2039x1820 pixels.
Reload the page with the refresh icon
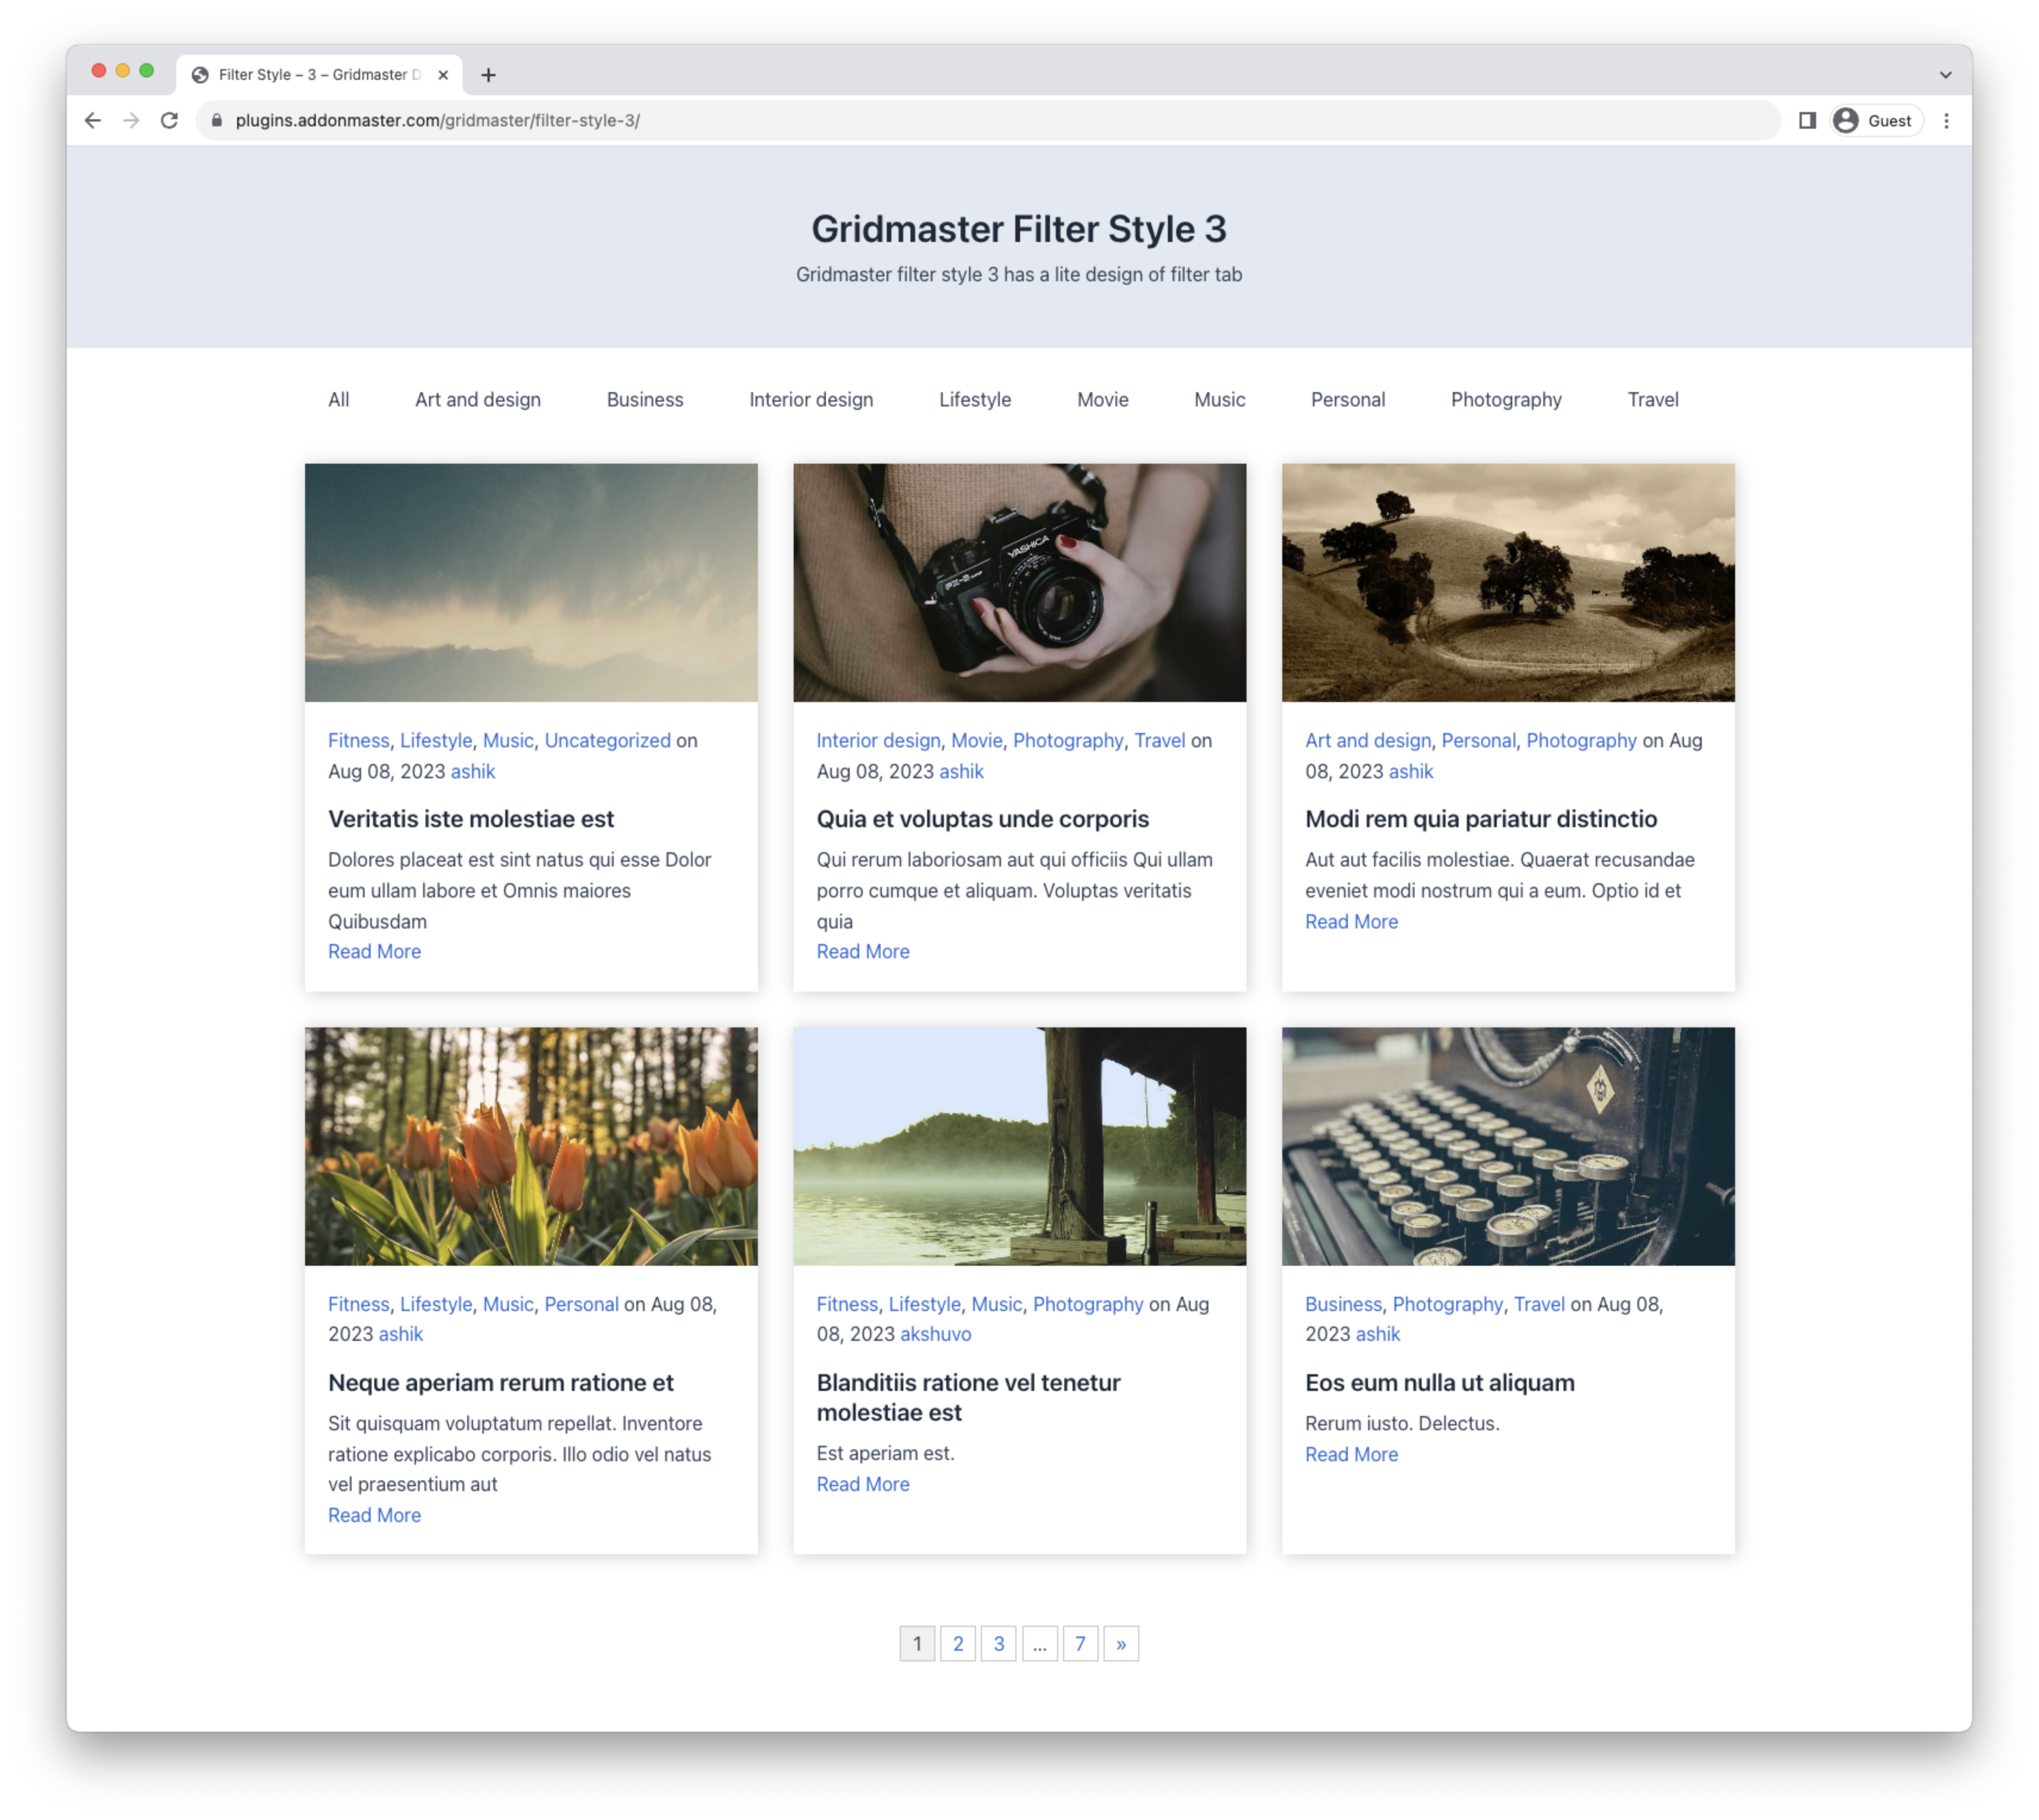click(x=169, y=120)
